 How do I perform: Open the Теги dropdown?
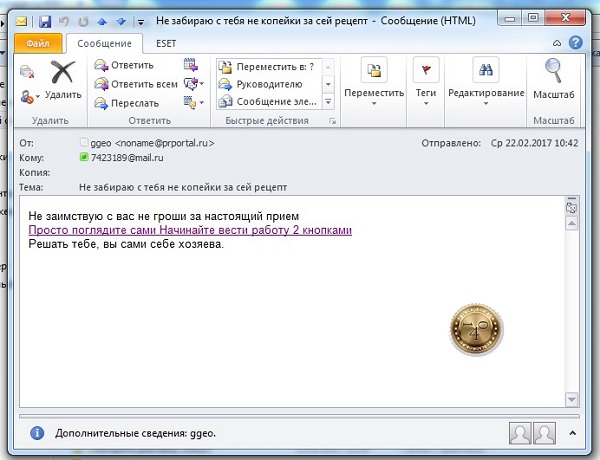[x=426, y=82]
